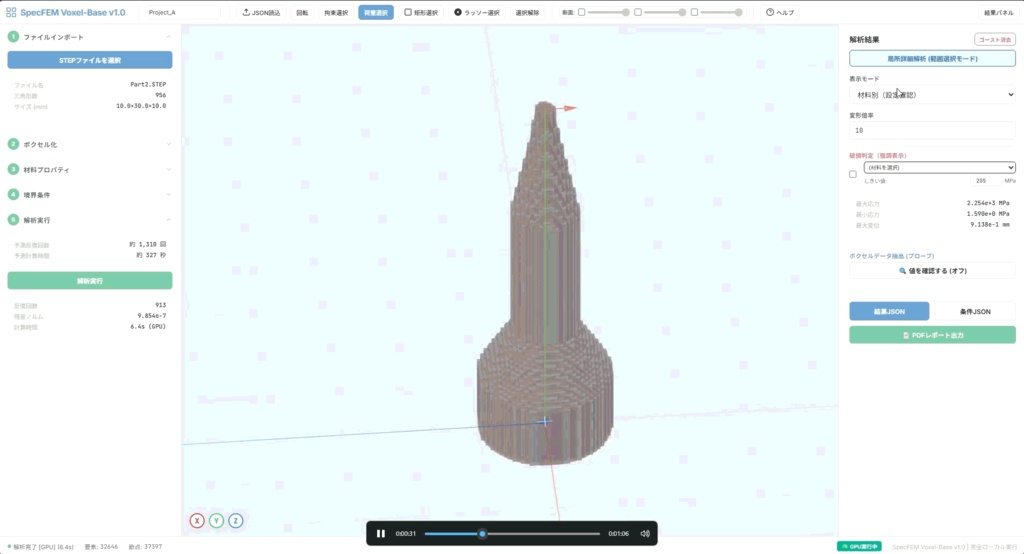1024x554 pixels.
Task: Open the 材料を選択 material dropdown
Action: point(939,167)
